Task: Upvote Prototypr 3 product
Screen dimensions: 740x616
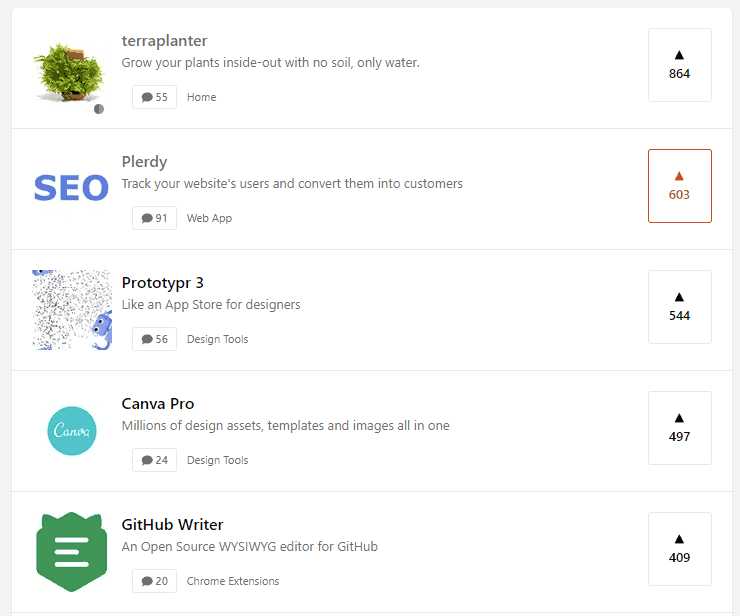Action: pyautogui.click(x=679, y=307)
